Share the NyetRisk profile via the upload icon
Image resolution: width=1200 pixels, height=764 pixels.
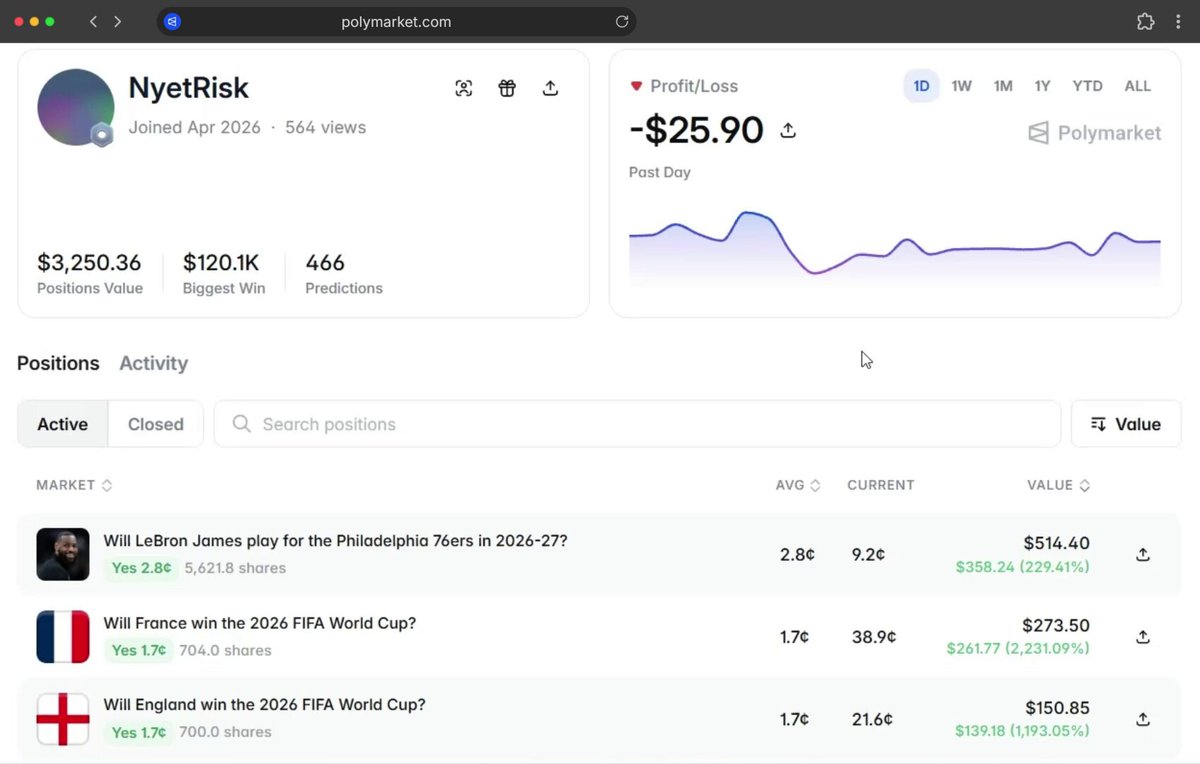550,88
